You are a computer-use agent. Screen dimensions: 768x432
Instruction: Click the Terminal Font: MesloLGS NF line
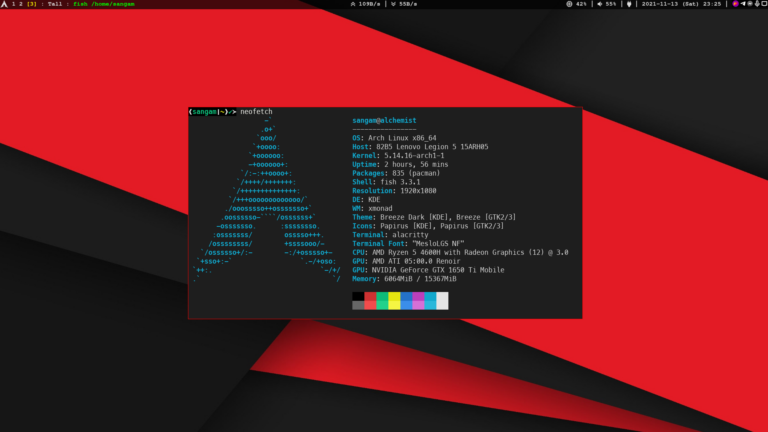tap(408, 244)
